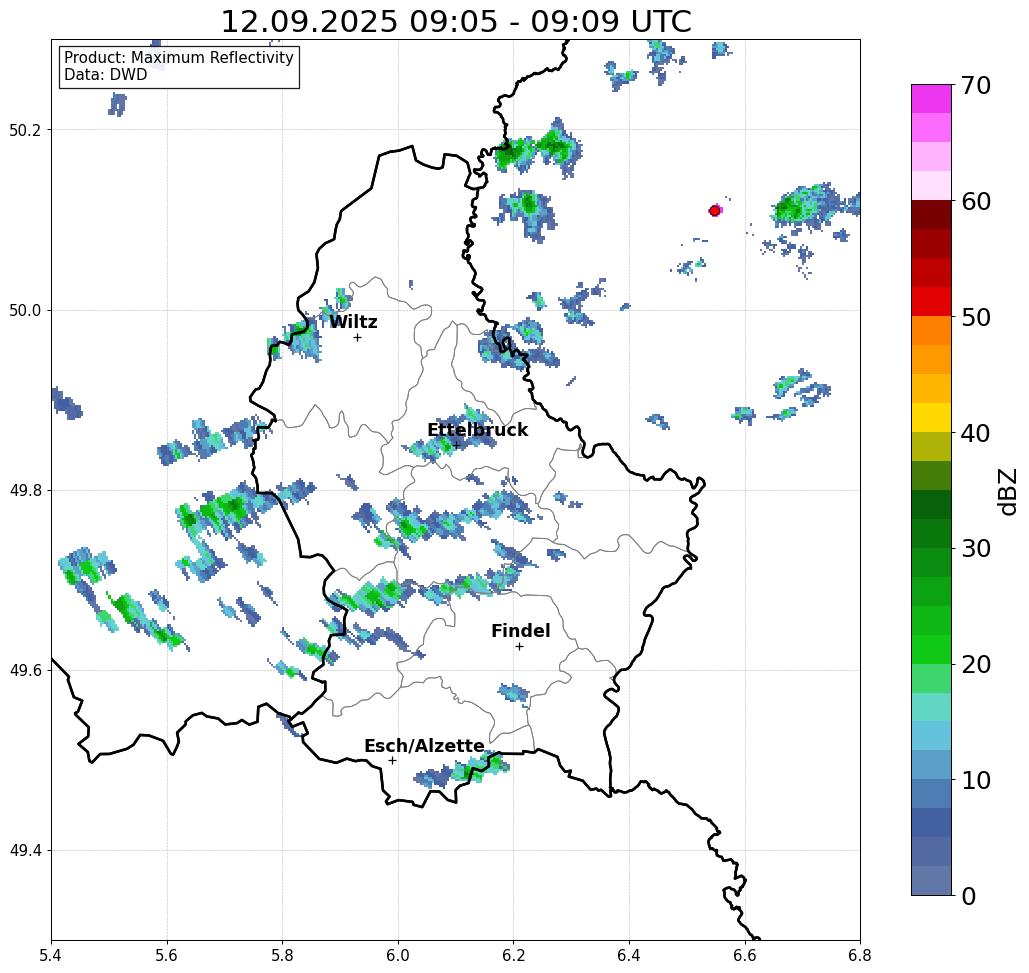Click the 6.4 longitude tick label
Image resolution: width=1029 pixels, height=973 pixels.
[629, 955]
